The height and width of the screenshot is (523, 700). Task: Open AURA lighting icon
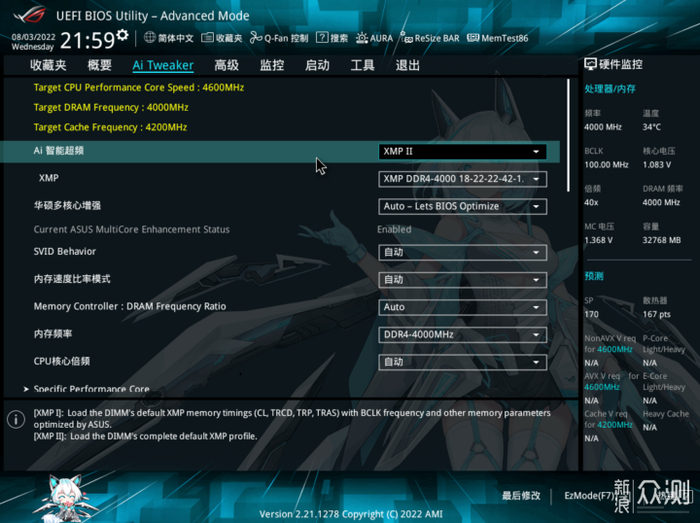coord(362,38)
